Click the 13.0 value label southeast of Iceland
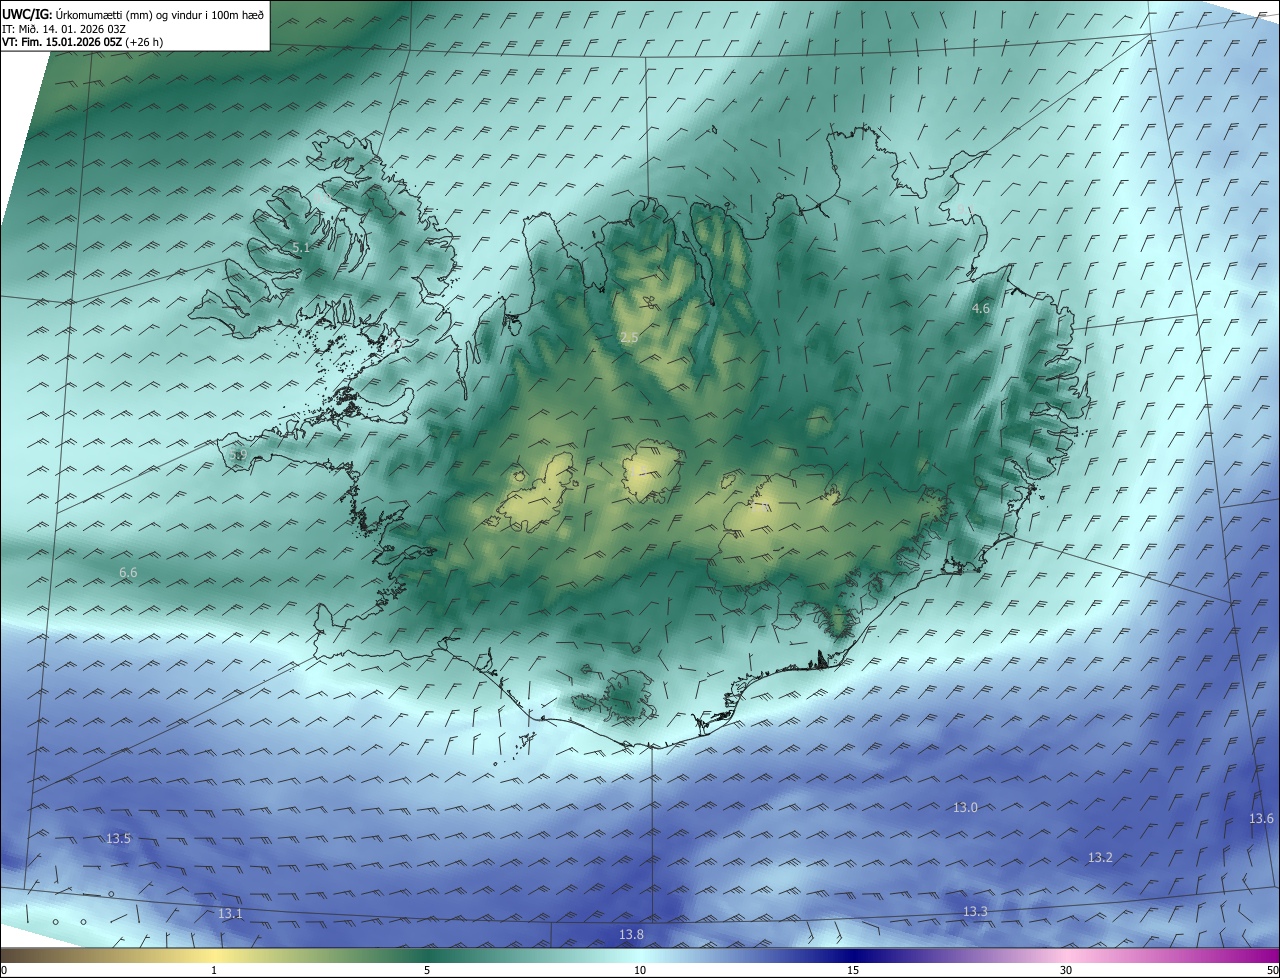This screenshot has height=978, width=1280. point(965,808)
